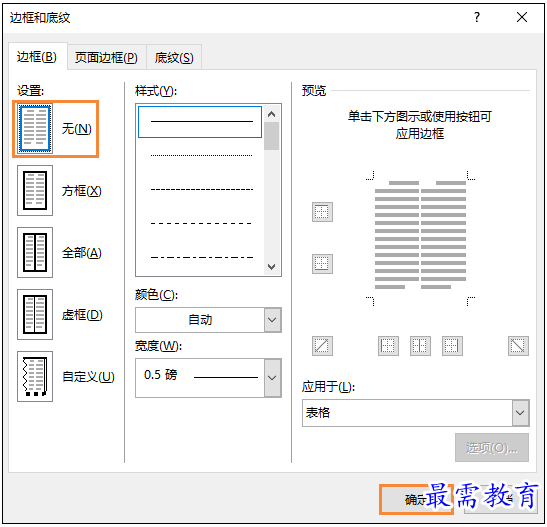Click the style list scrollbar thumb
This screenshot has height=527, width=547.
click(x=271, y=136)
